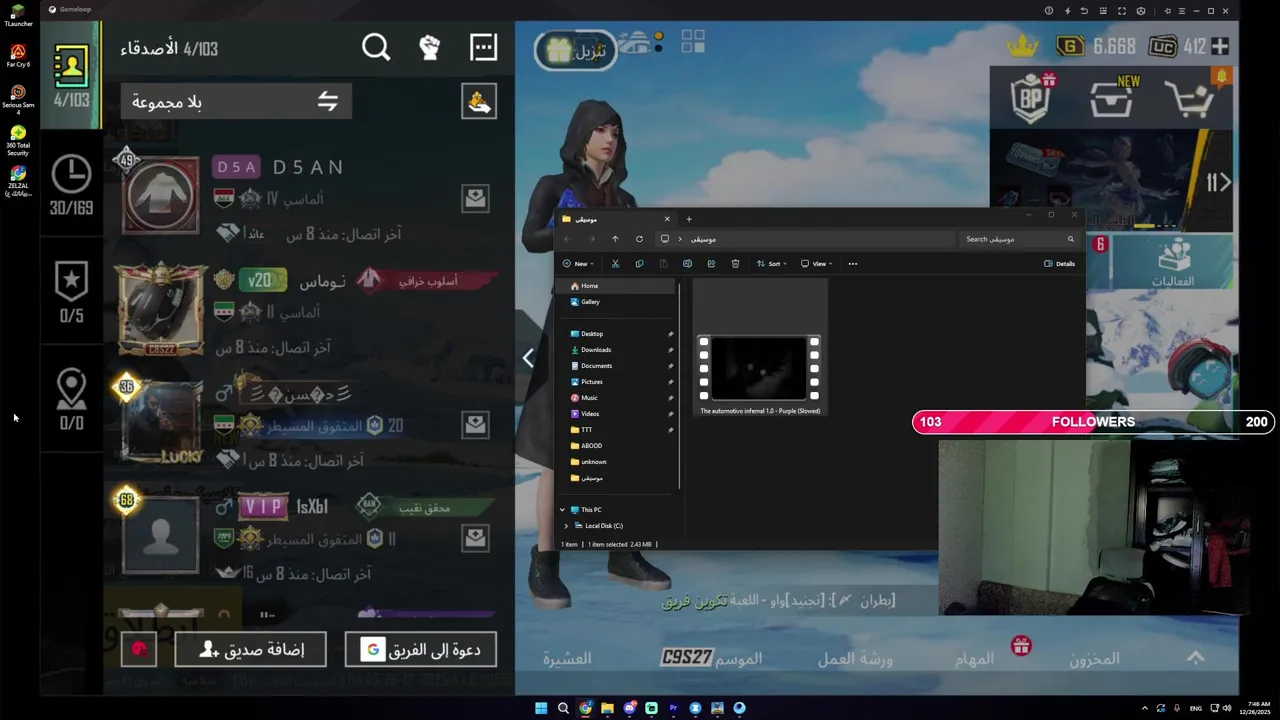1280x720 pixels.
Task: Open the gold crown icon
Action: (x=1022, y=46)
